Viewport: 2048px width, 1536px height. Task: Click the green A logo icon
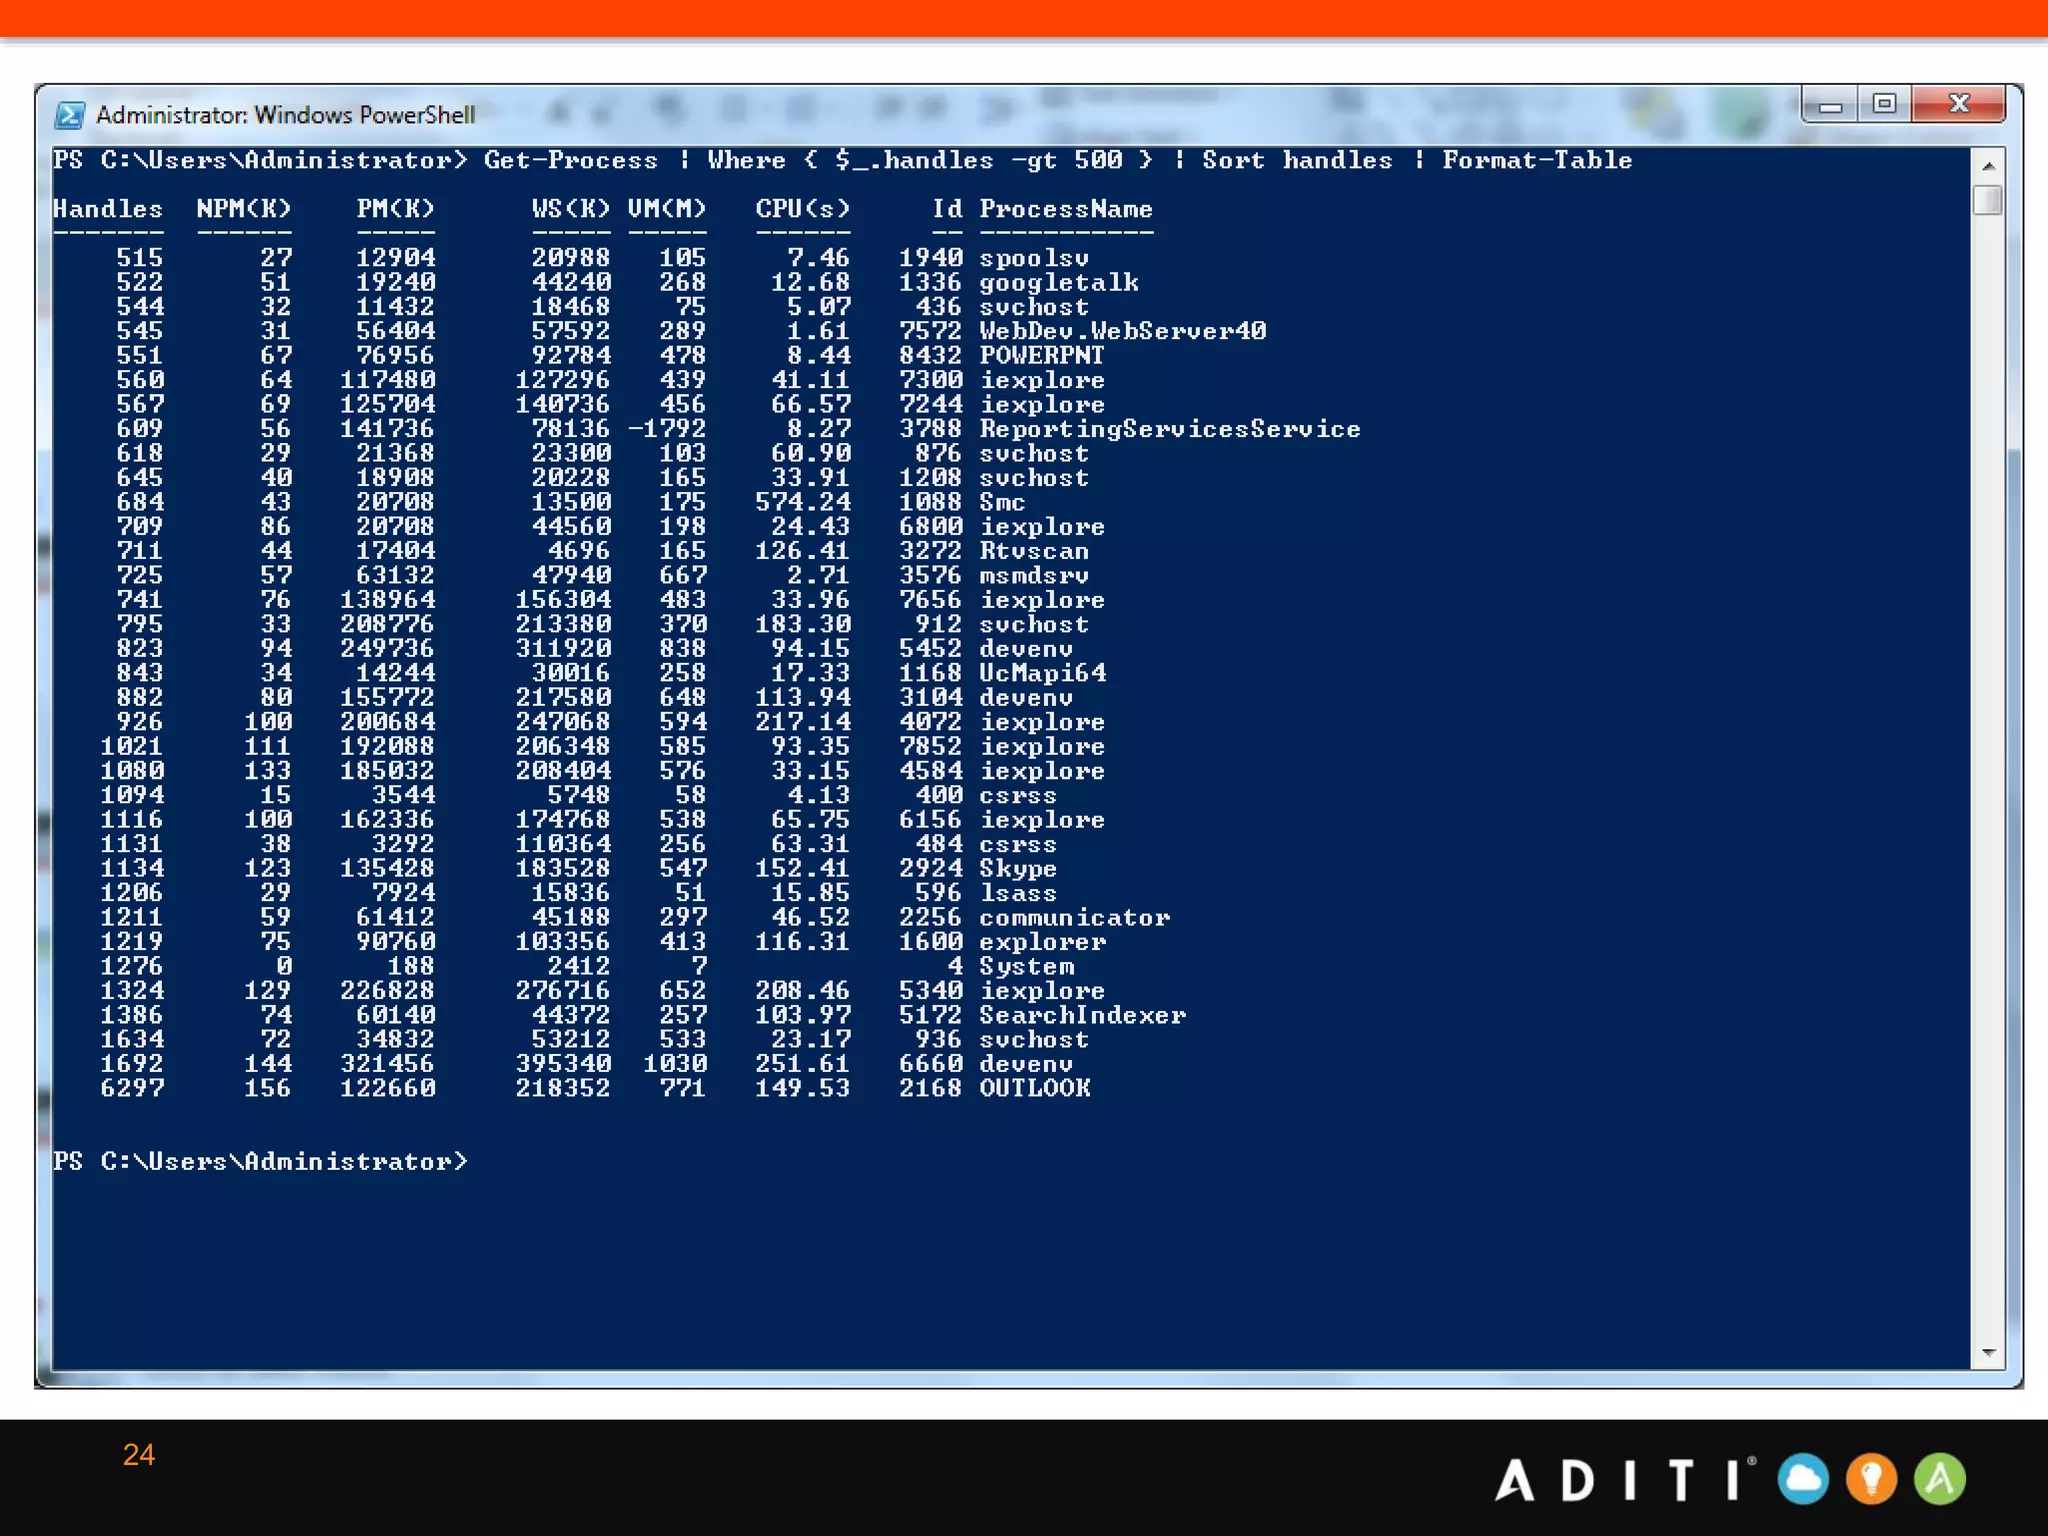click(x=1940, y=1479)
